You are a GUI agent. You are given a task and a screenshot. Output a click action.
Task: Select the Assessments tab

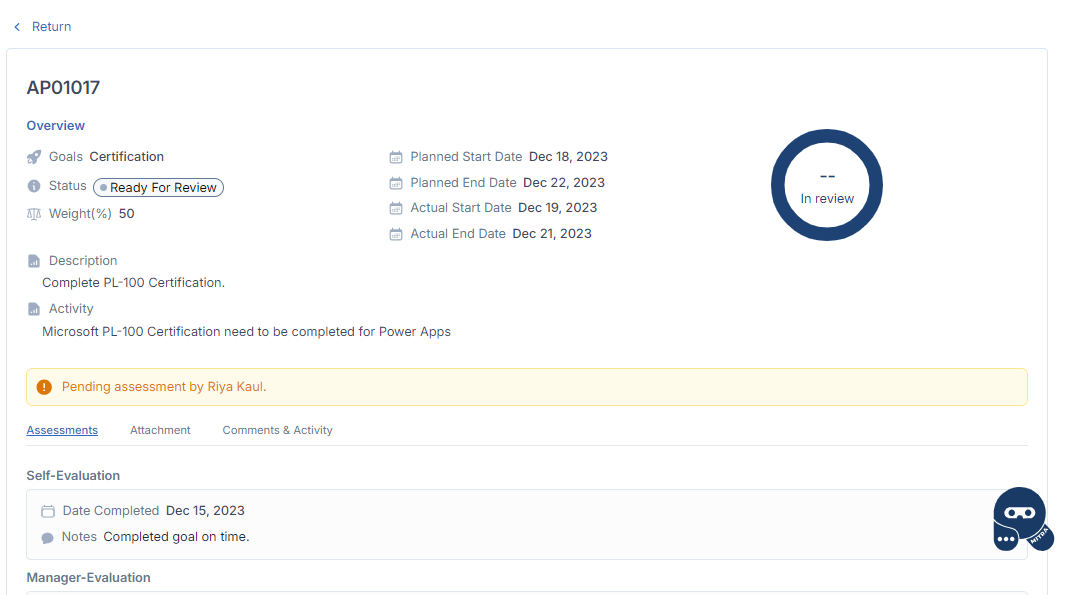[x=62, y=430]
